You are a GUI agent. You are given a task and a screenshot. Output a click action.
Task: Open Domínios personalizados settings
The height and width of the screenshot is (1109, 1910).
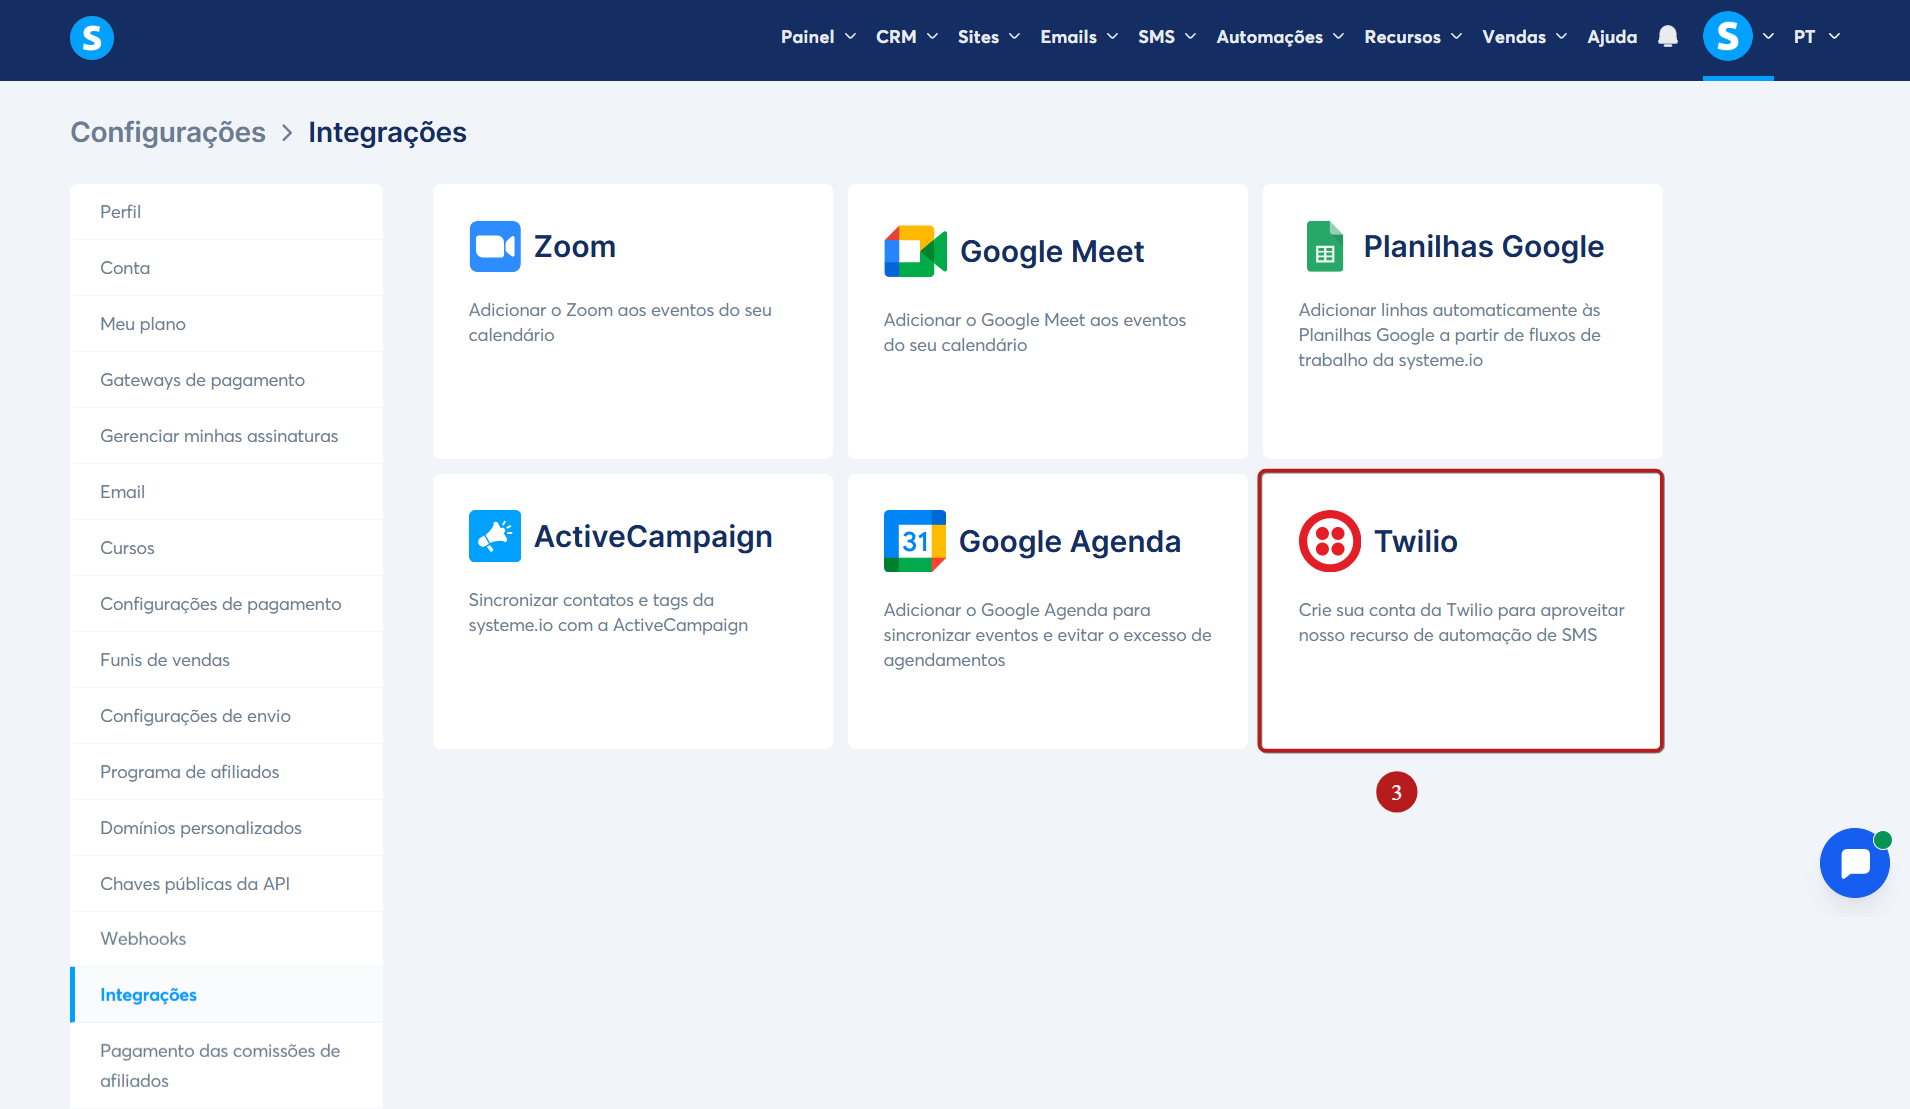point(226,828)
